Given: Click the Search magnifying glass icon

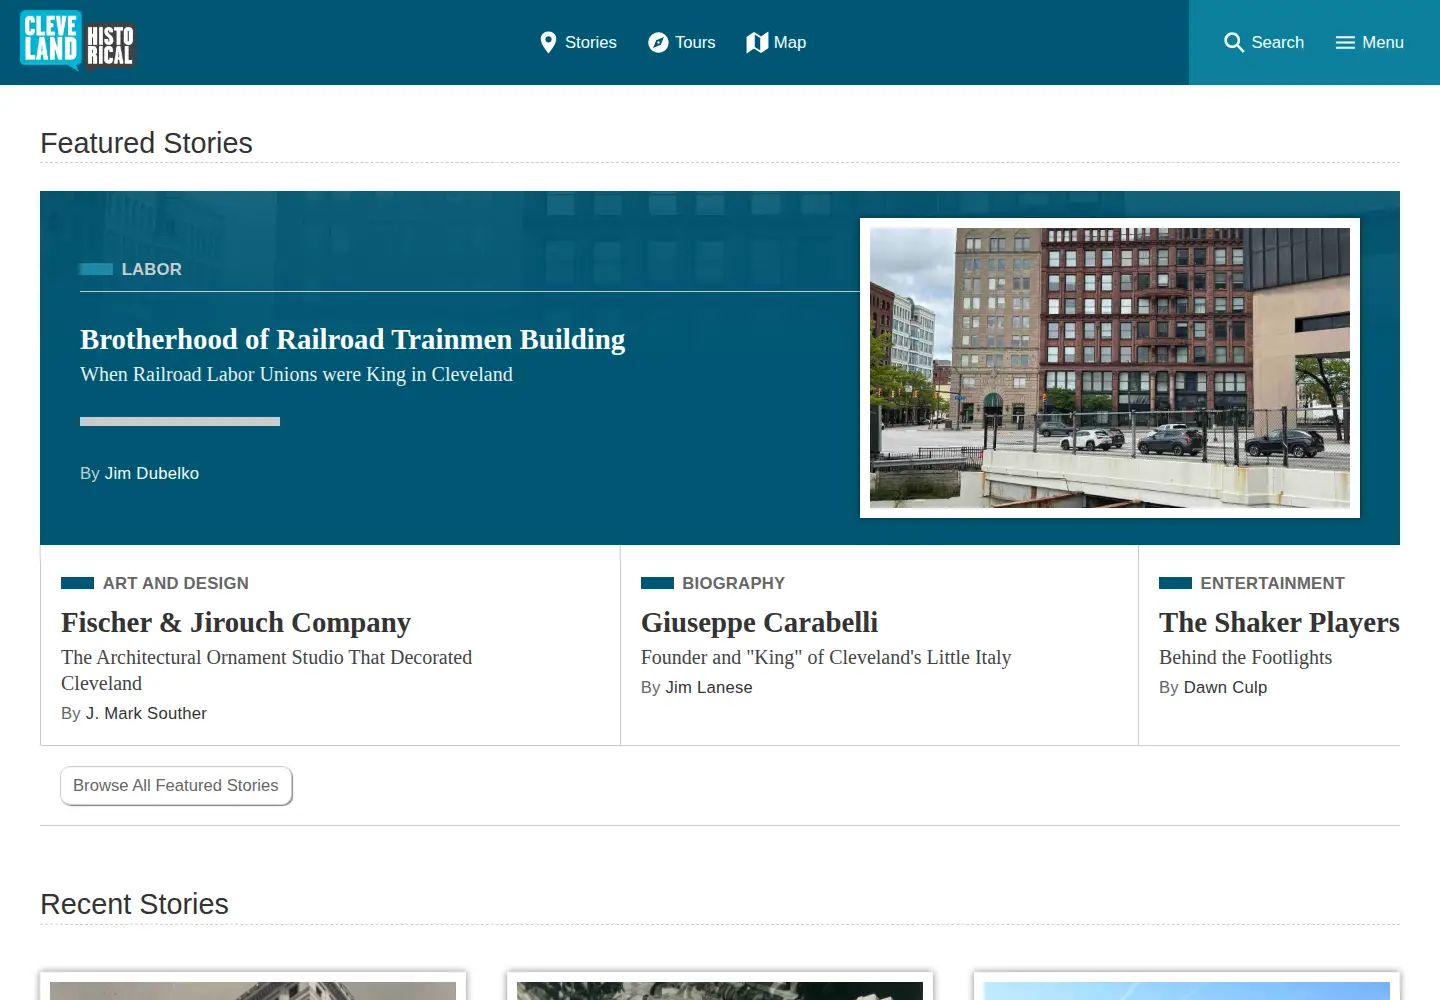Looking at the screenshot, I should coord(1234,42).
